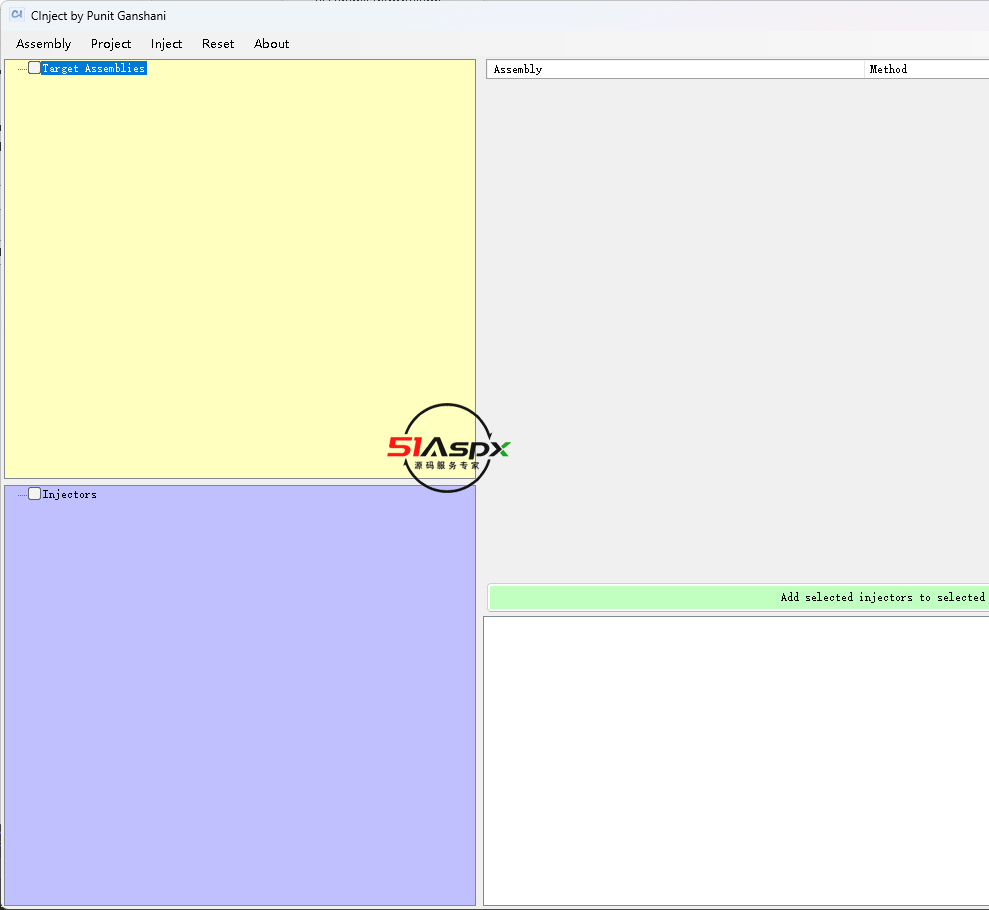989x910 pixels.
Task: Click the Add selected injectors button
Action: point(739,597)
